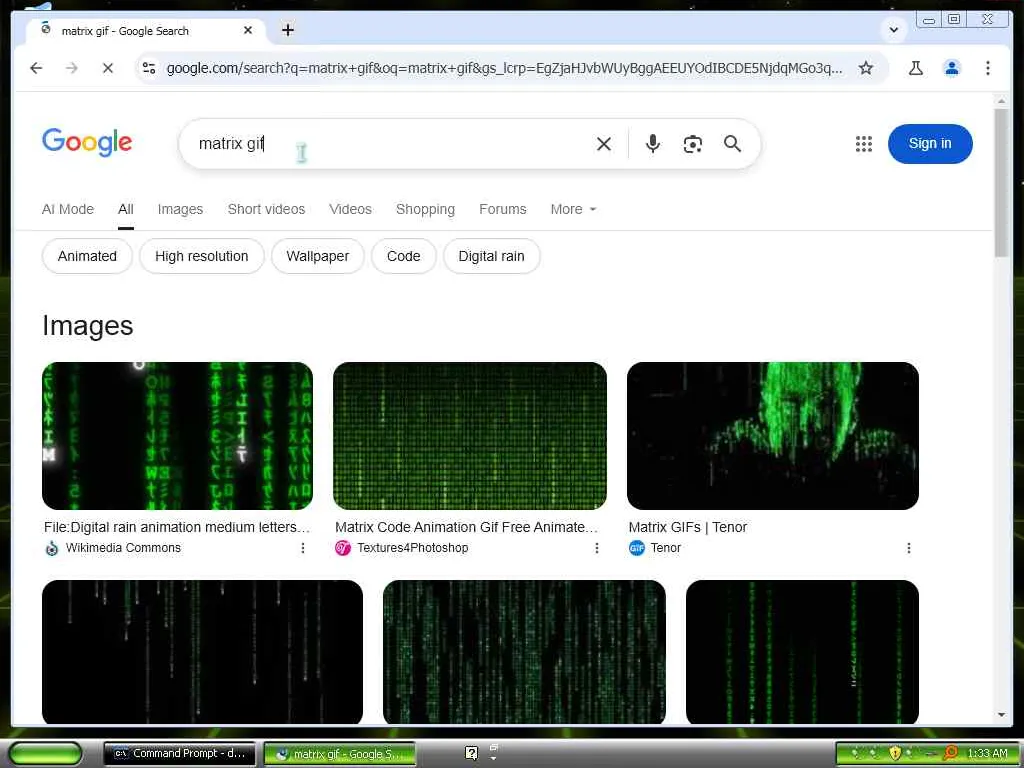Open the bottom-middle matrix code thumbnail

tap(524, 652)
